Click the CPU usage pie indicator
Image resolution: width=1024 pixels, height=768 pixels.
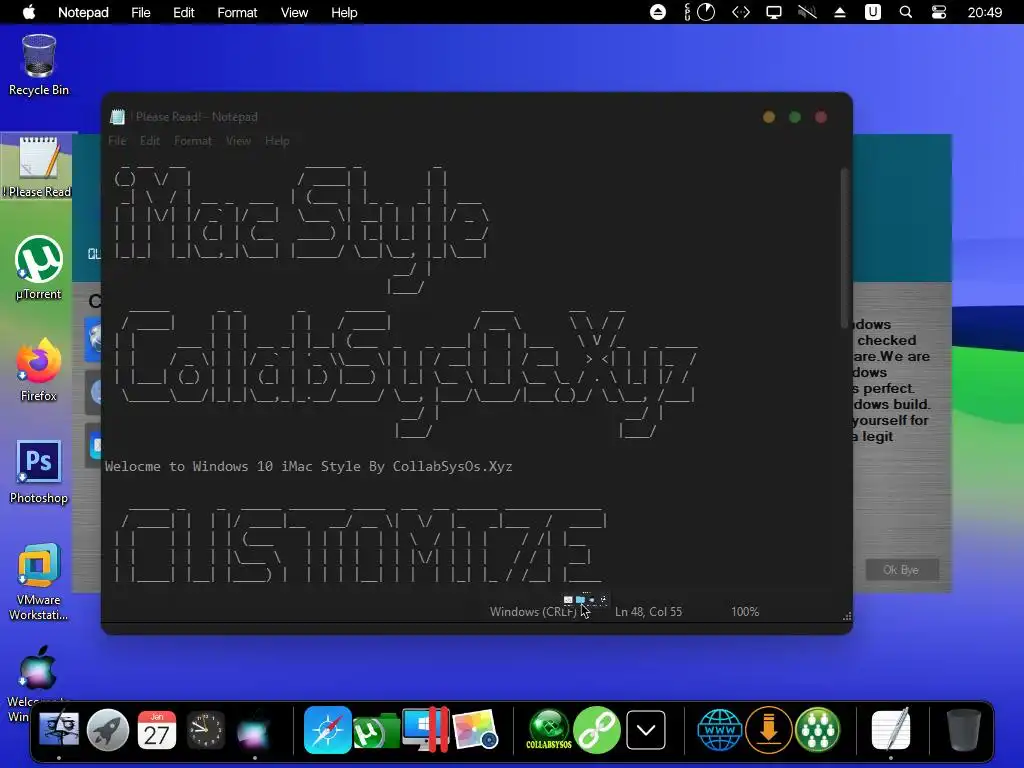(706, 12)
